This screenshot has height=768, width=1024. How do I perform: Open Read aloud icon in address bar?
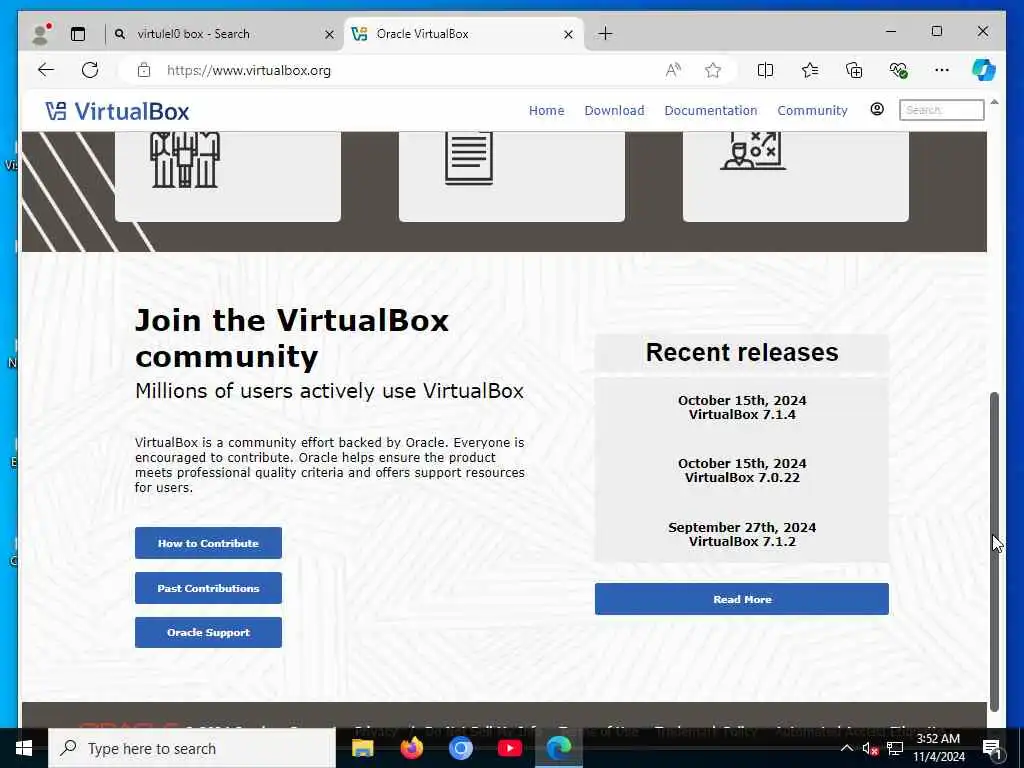pyautogui.click(x=673, y=70)
